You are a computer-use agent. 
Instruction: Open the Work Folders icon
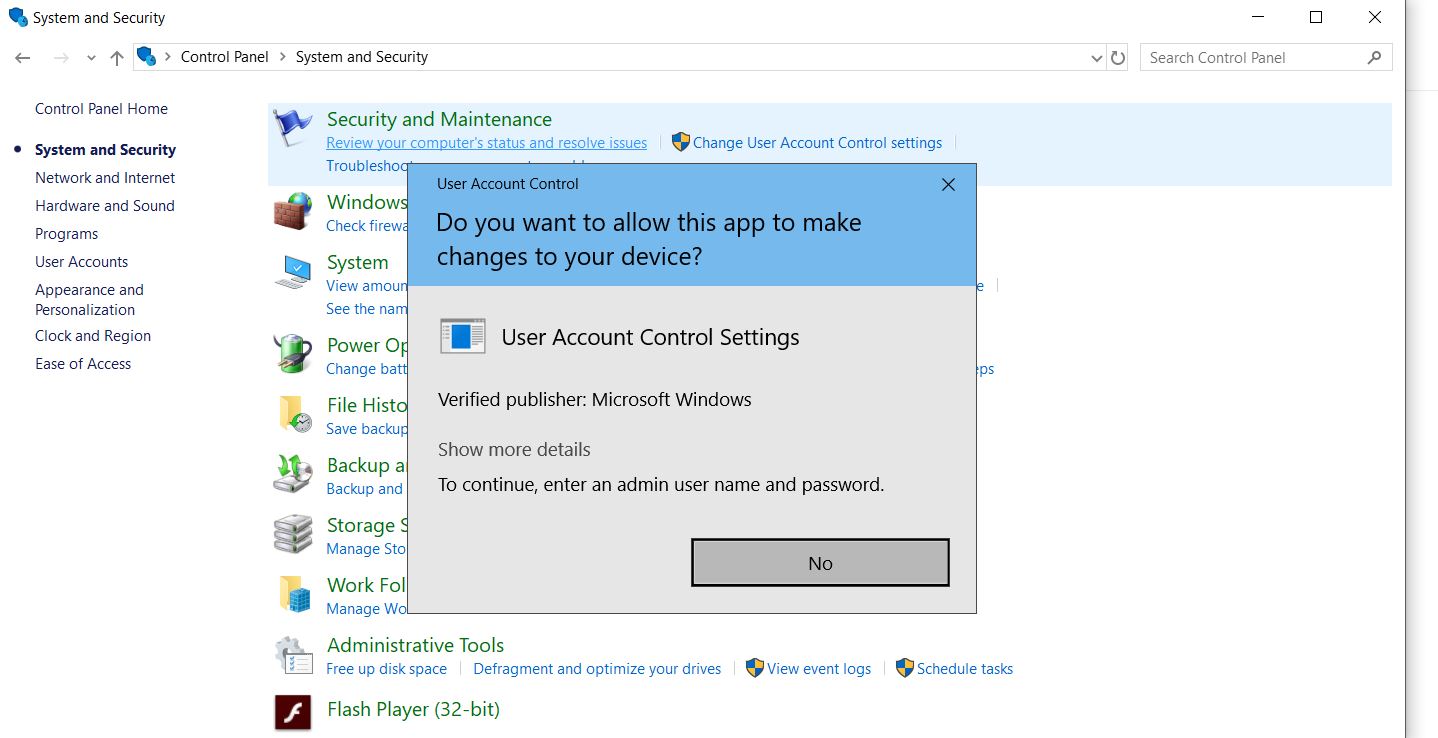click(x=294, y=594)
